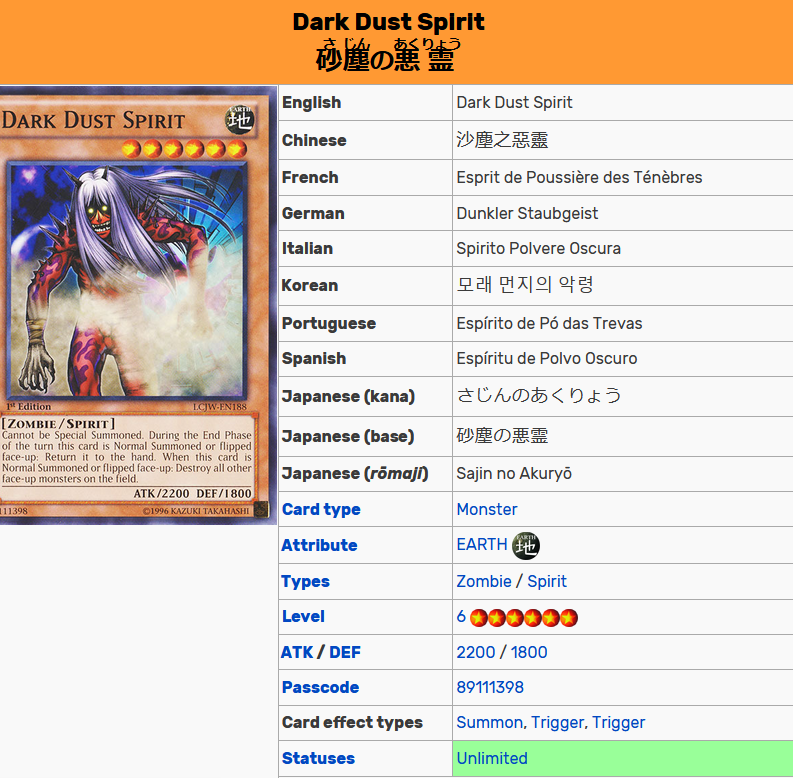
Task: Select the Korean name 모래 먼지의 악령
Action: [x=525, y=285]
